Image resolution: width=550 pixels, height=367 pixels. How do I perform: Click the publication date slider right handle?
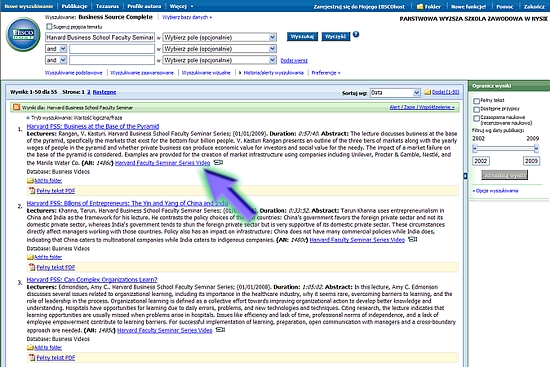click(x=536, y=149)
